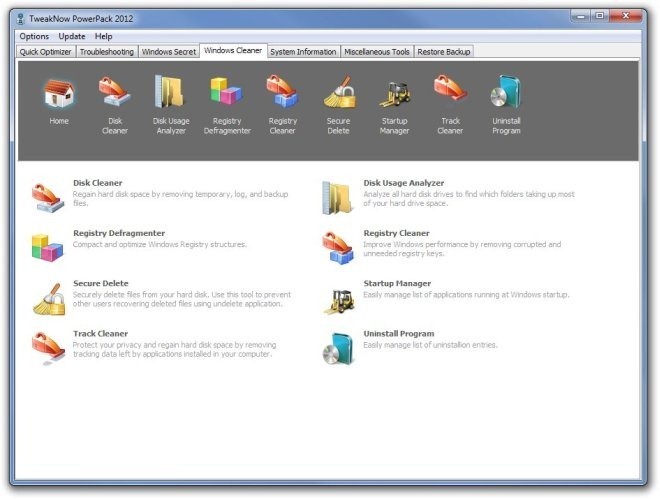
Task: Open the Registry Defragmenter heading link
Action: (x=119, y=233)
